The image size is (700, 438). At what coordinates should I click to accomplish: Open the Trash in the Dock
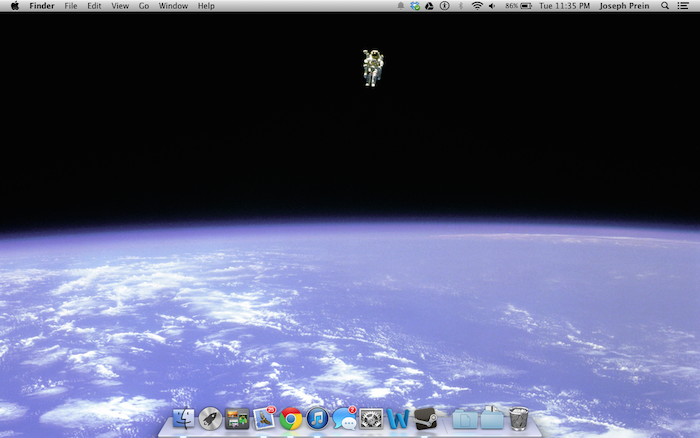tap(518, 419)
